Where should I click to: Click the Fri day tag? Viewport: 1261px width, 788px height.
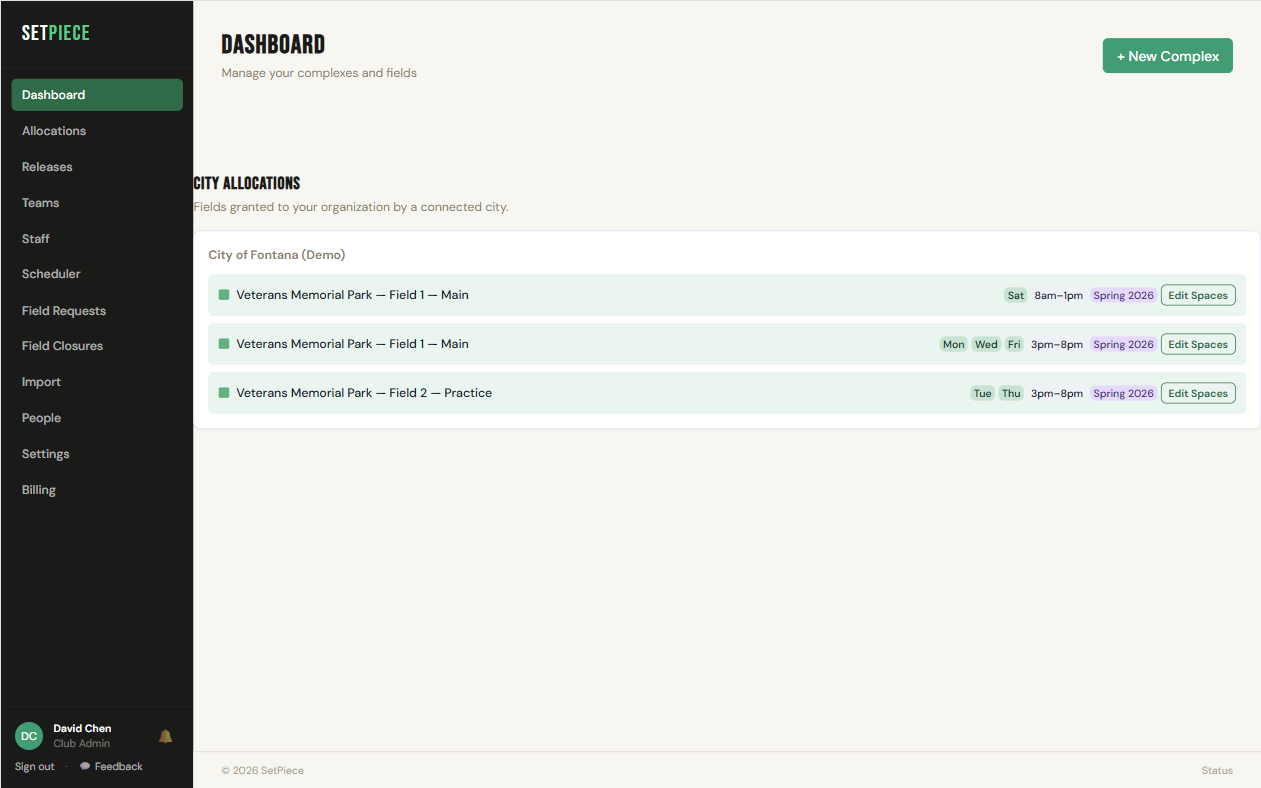point(1014,344)
